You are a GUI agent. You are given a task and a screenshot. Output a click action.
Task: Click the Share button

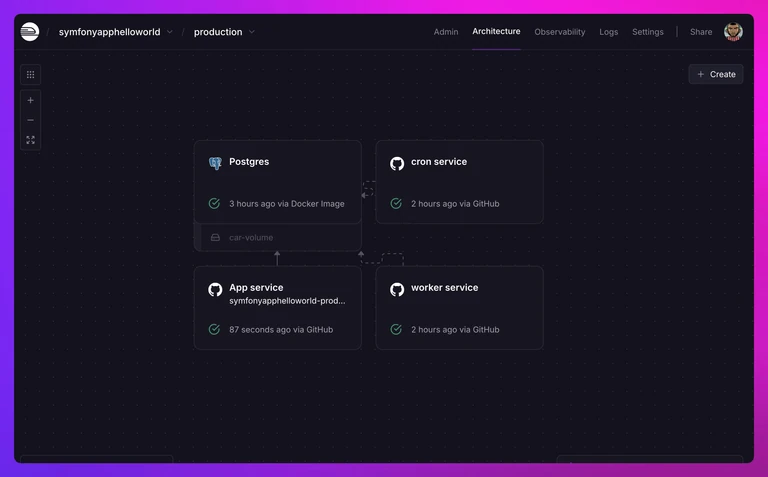pyautogui.click(x=701, y=32)
